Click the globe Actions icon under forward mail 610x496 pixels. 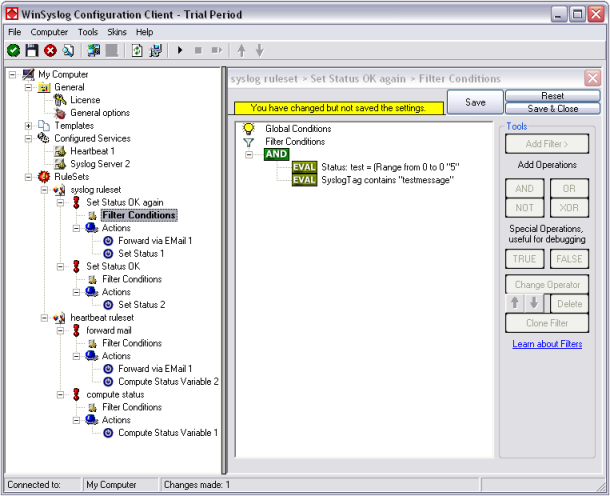pos(91,356)
